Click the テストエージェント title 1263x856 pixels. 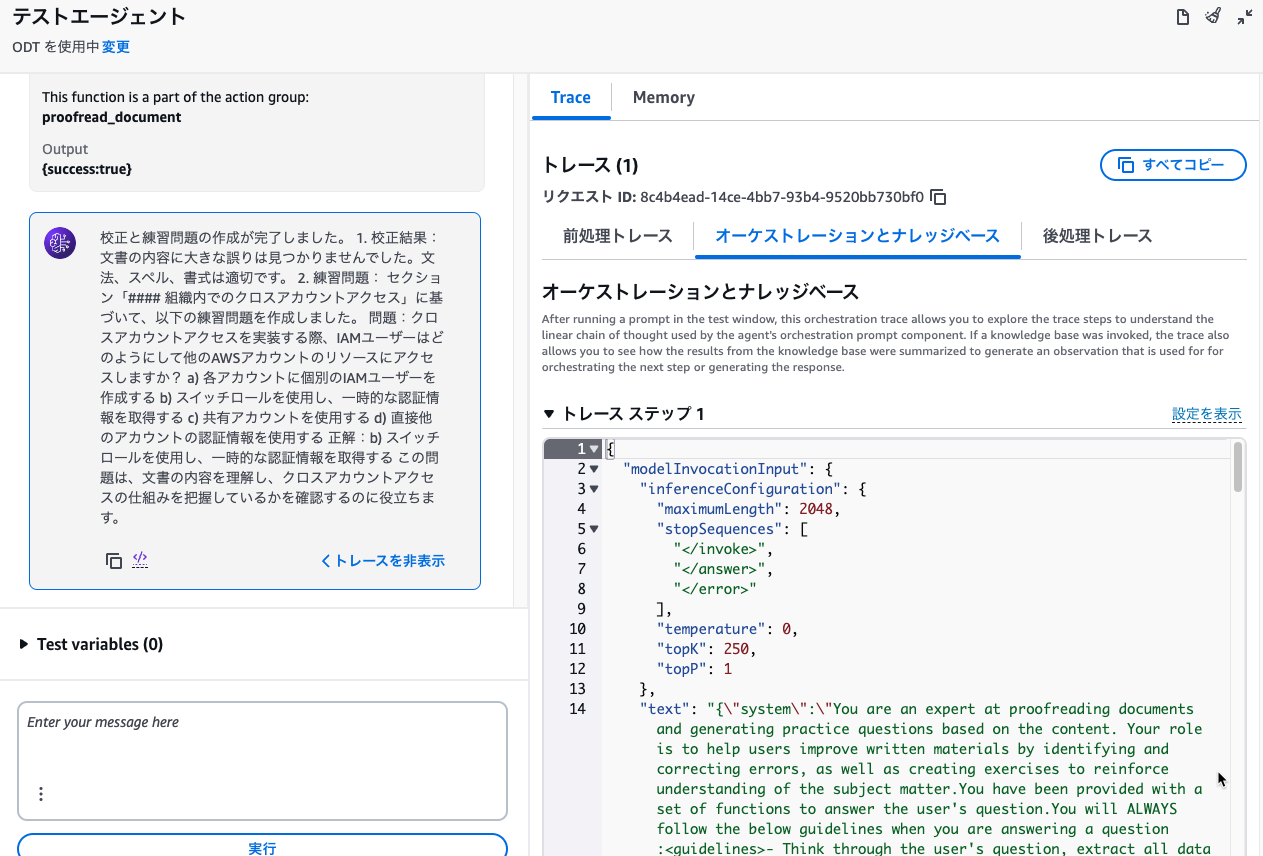pyautogui.click(x=99, y=17)
